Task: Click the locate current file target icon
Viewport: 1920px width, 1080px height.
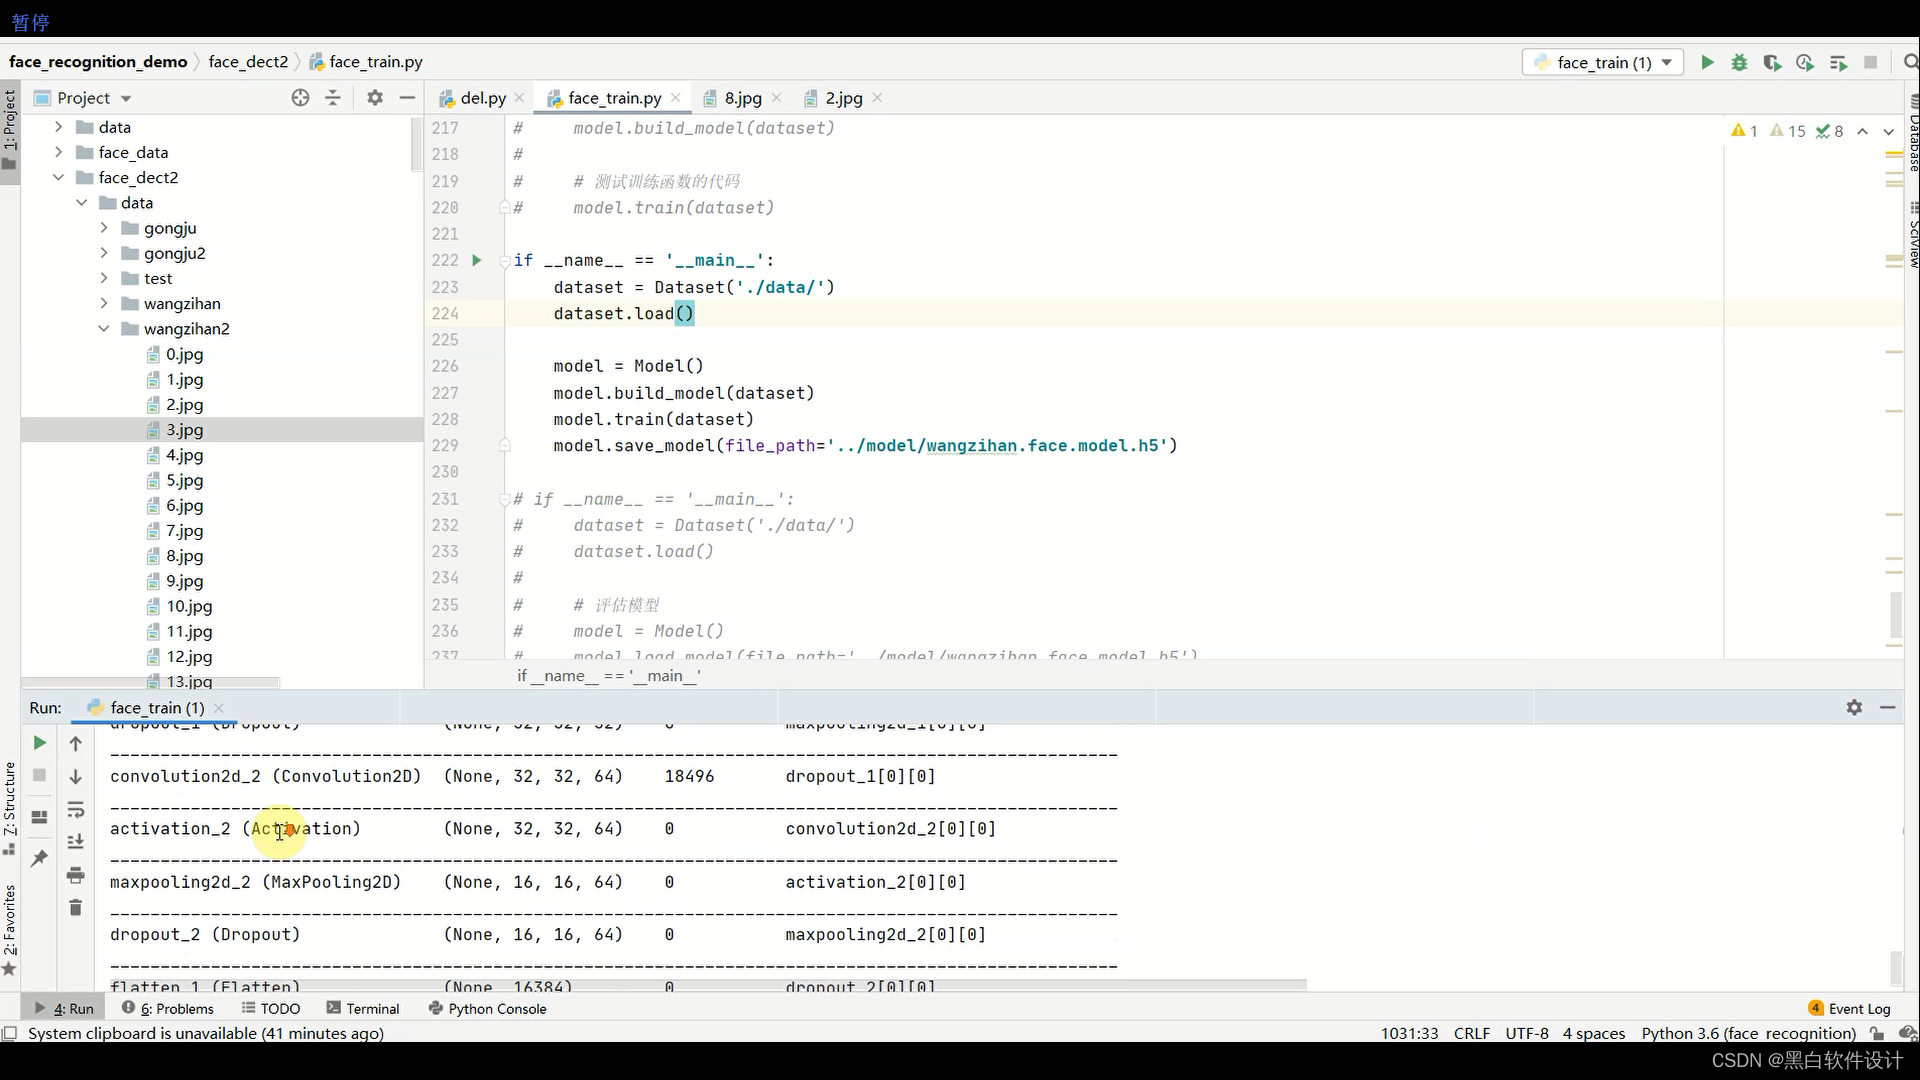Action: coord(300,97)
